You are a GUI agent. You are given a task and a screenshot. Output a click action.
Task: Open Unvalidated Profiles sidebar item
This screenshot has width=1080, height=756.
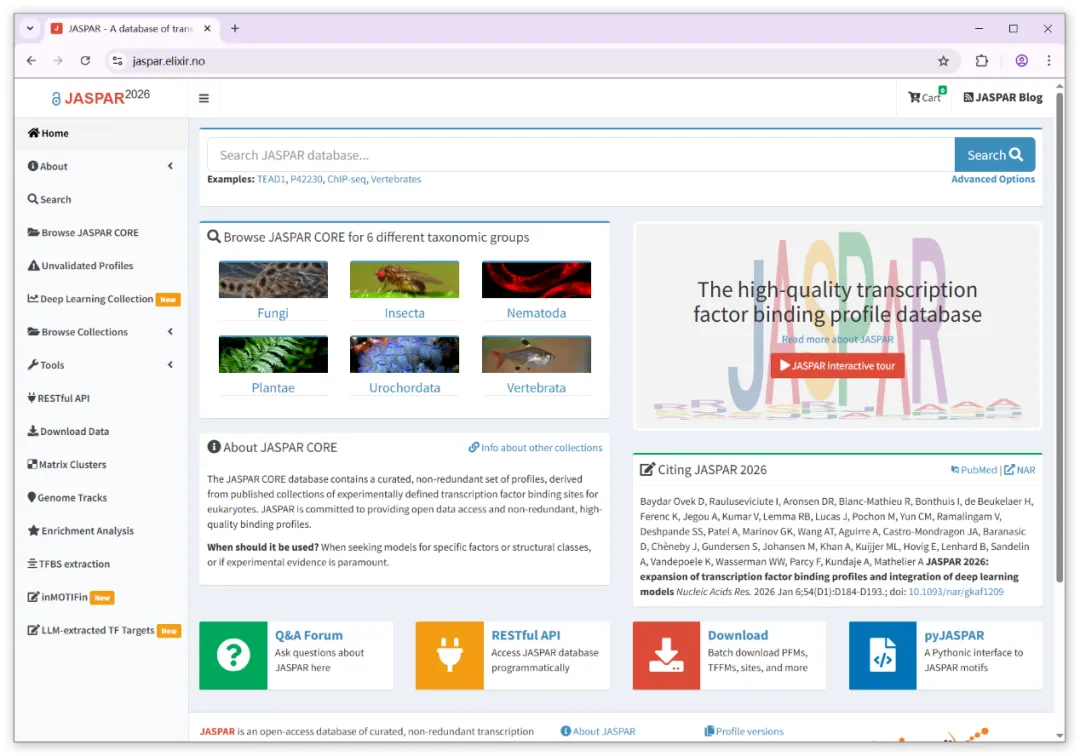point(80,266)
